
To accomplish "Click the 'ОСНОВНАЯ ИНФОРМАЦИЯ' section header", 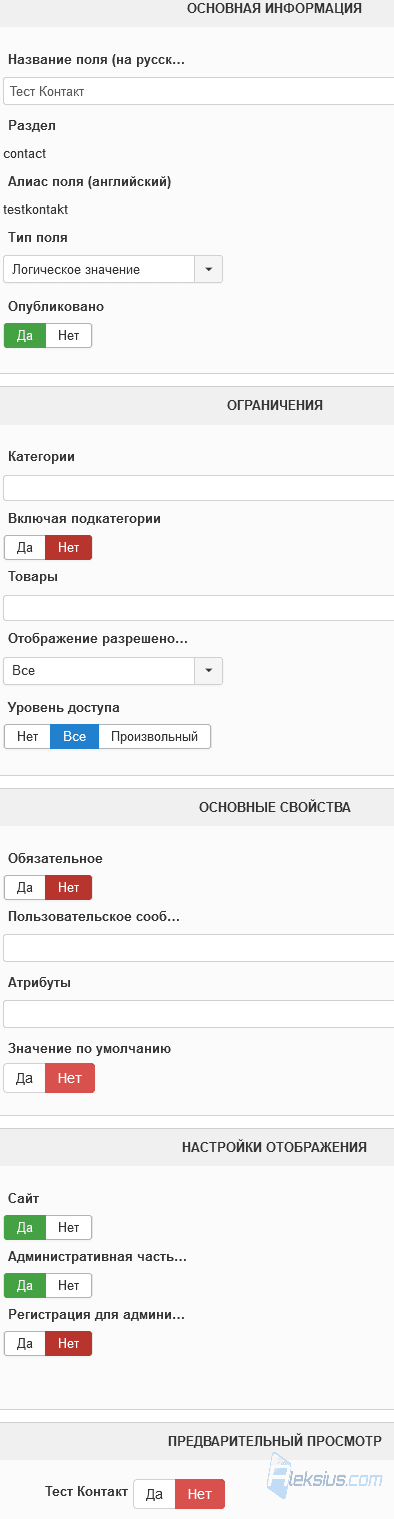I will pyautogui.click(x=274, y=8).
